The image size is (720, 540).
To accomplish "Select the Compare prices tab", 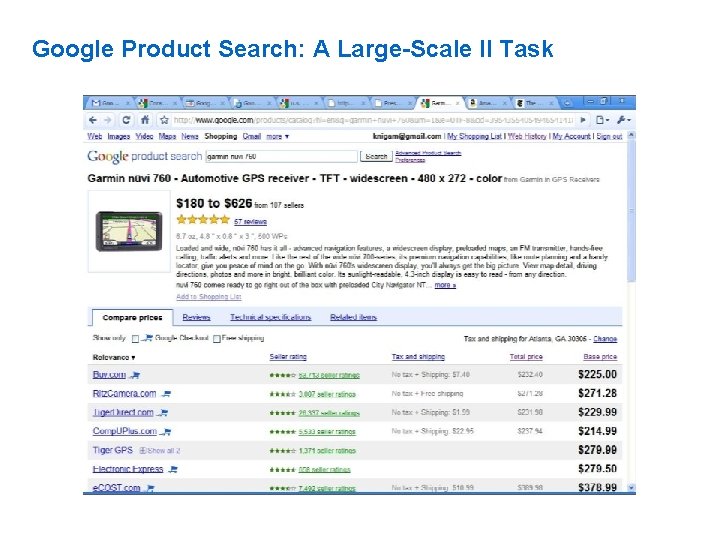I will [x=132, y=317].
